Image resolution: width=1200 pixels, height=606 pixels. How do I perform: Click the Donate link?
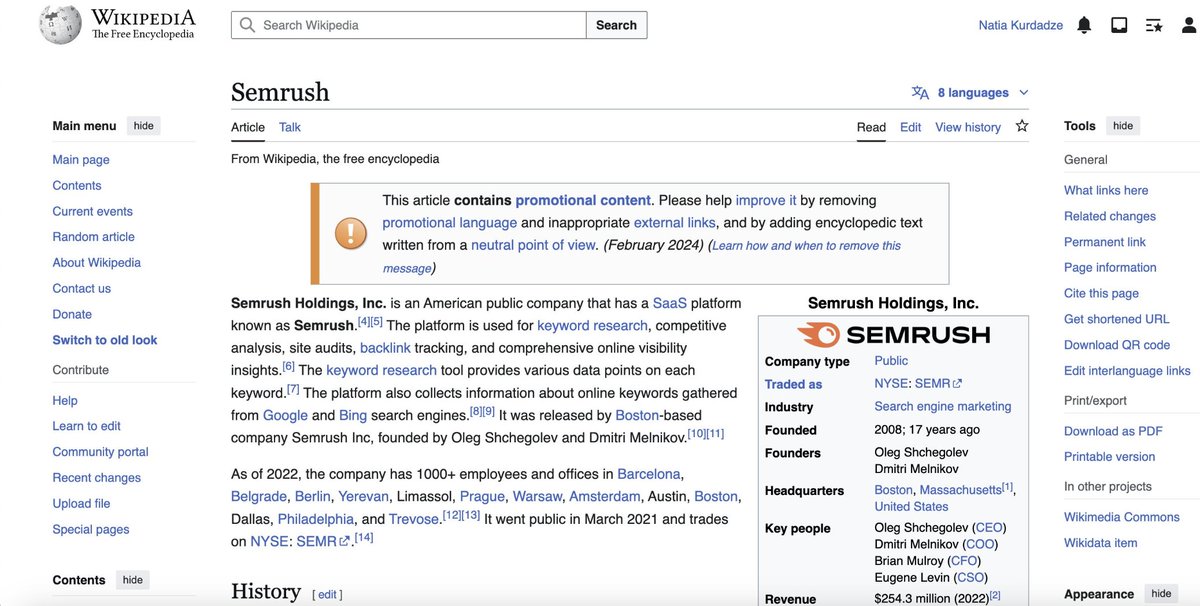coord(72,314)
